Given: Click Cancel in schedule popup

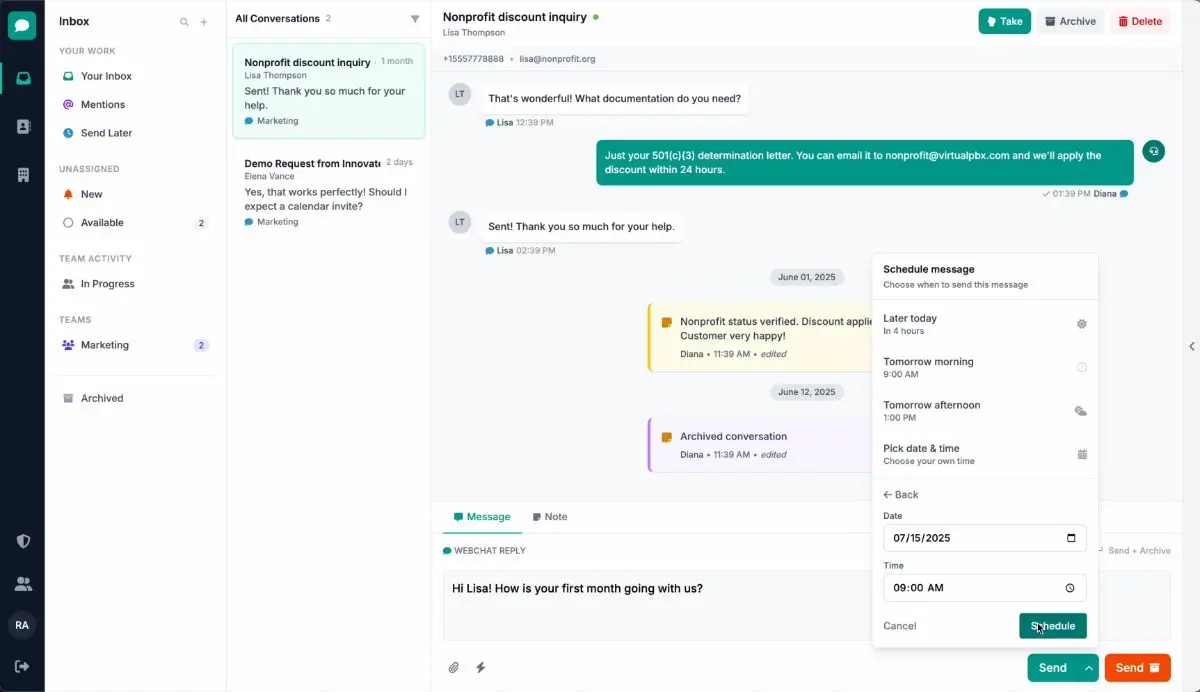Looking at the screenshot, I should (899, 626).
